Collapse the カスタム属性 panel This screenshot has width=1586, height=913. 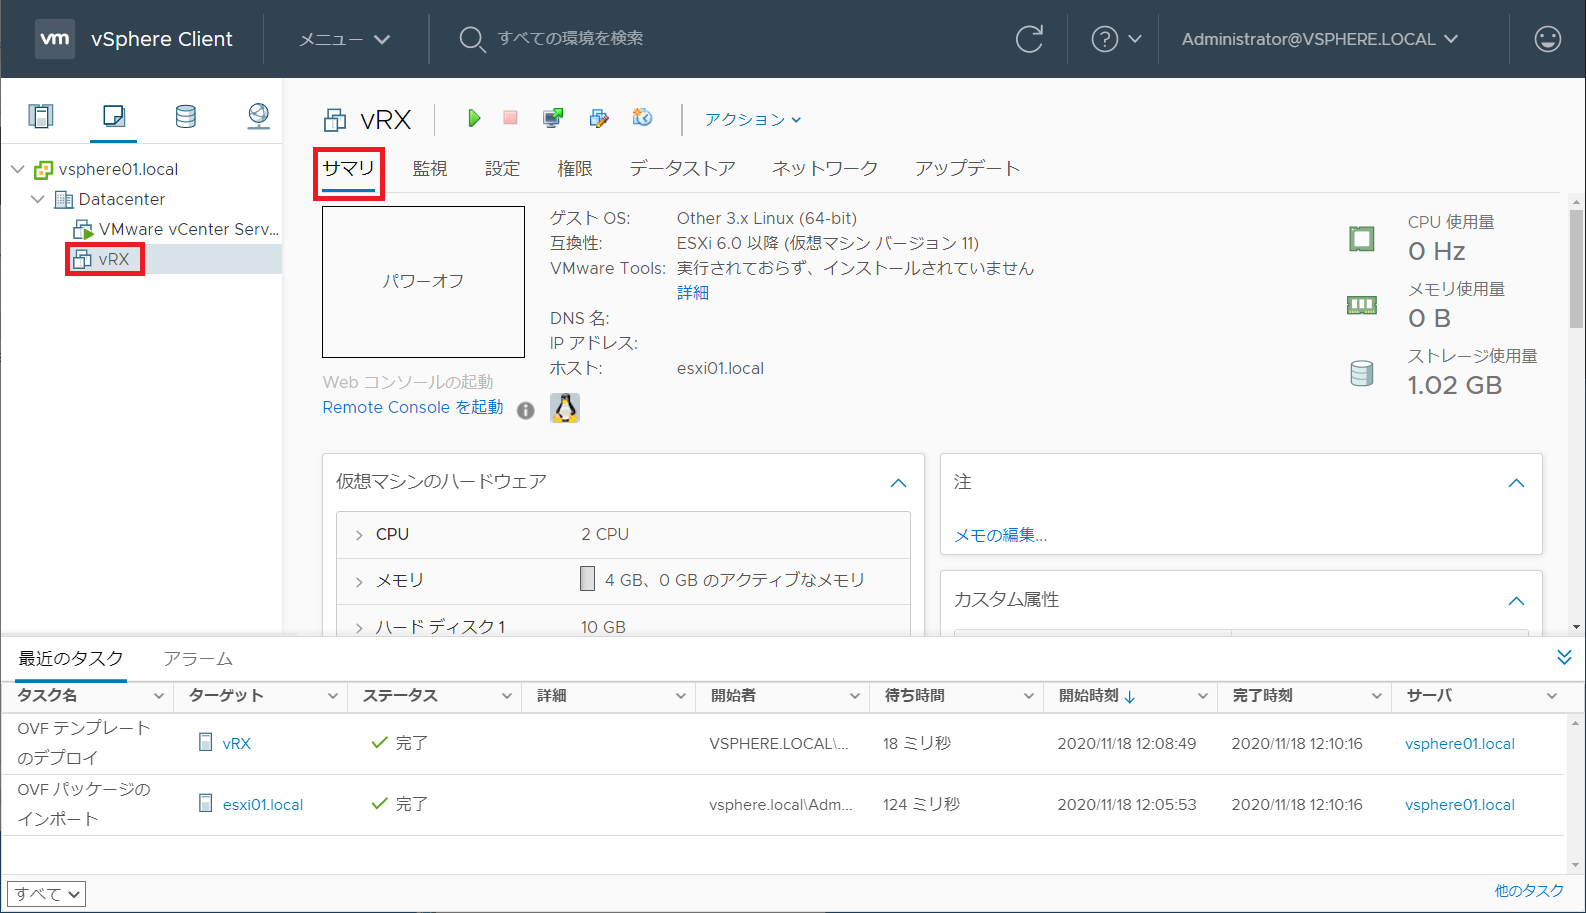[1516, 600]
